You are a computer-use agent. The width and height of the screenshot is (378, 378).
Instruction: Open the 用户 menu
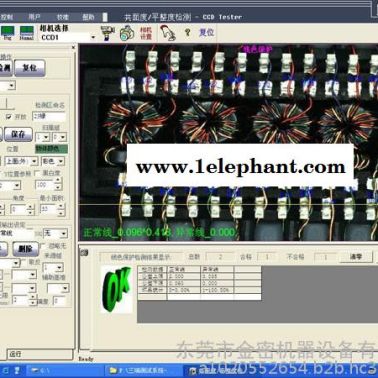click(x=35, y=17)
